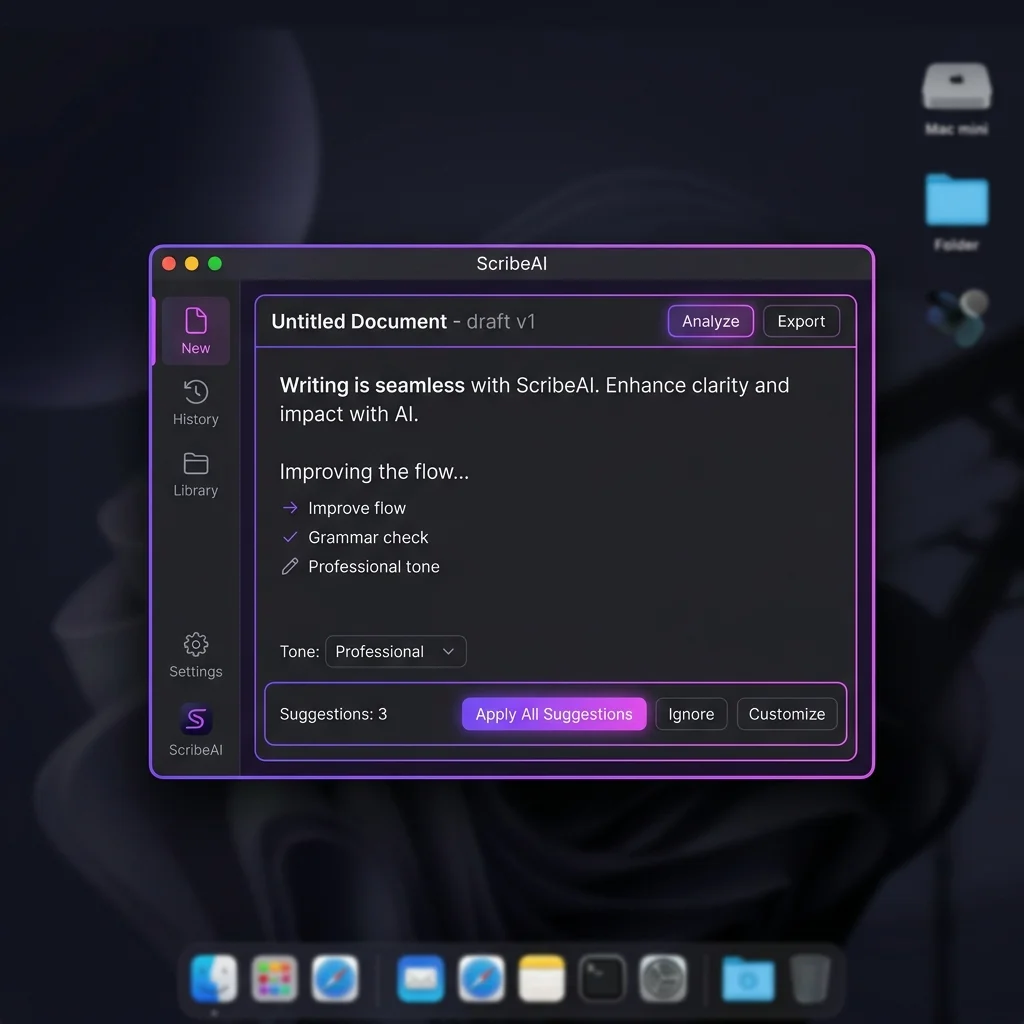Minimize ScribeAI window with yellow button

[x=191, y=263]
